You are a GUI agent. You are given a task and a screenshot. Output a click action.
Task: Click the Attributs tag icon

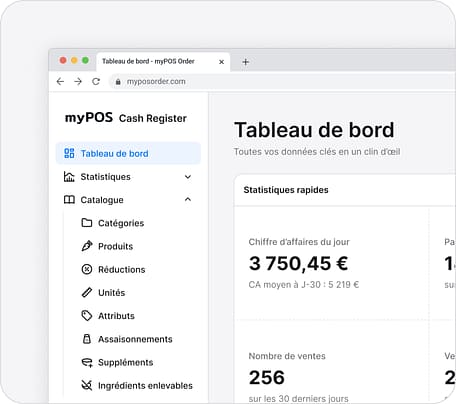coord(87,316)
